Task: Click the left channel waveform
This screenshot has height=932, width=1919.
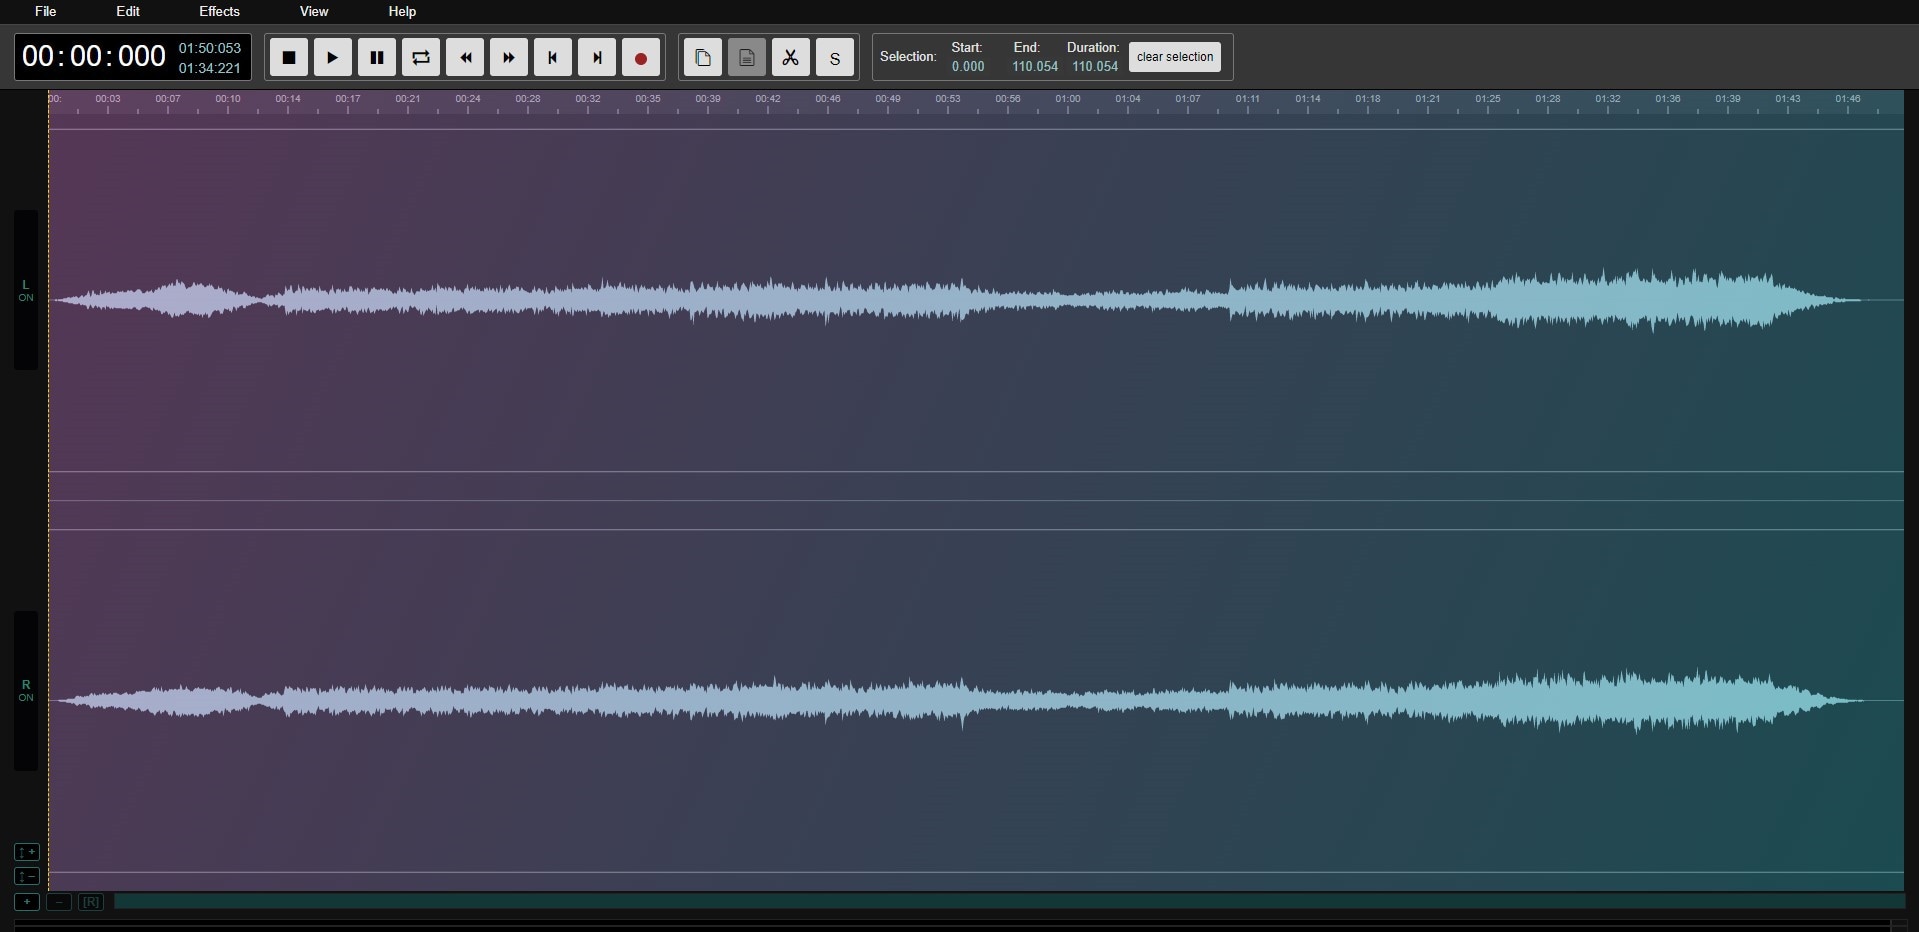Action: pyautogui.click(x=976, y=300)
